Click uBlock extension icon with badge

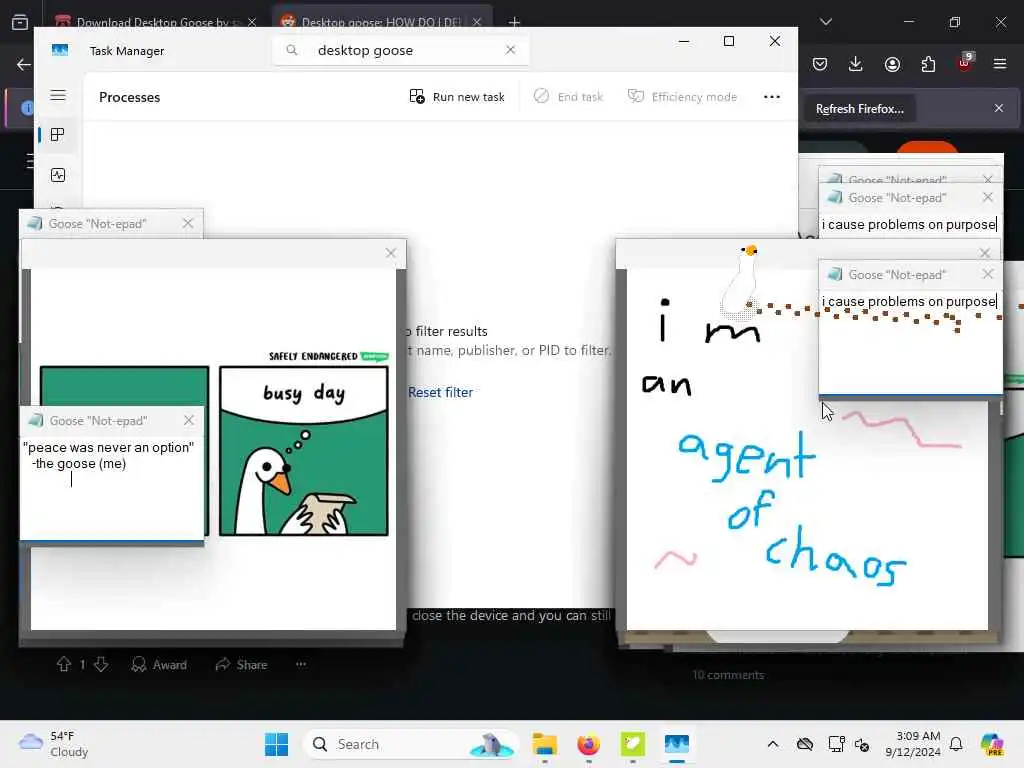[965, 63]
